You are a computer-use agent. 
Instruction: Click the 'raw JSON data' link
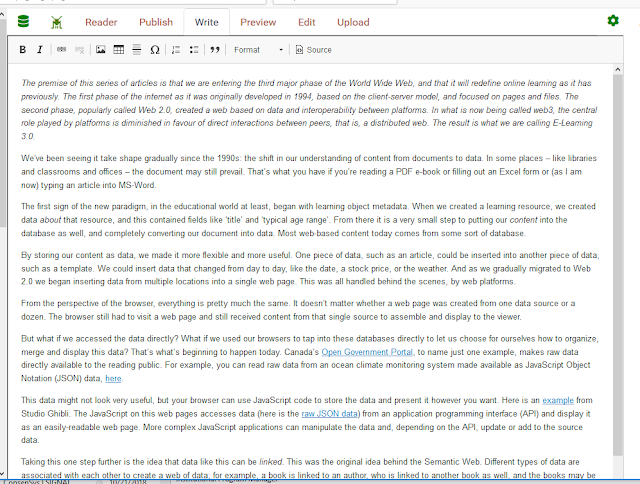pos(329,413)
